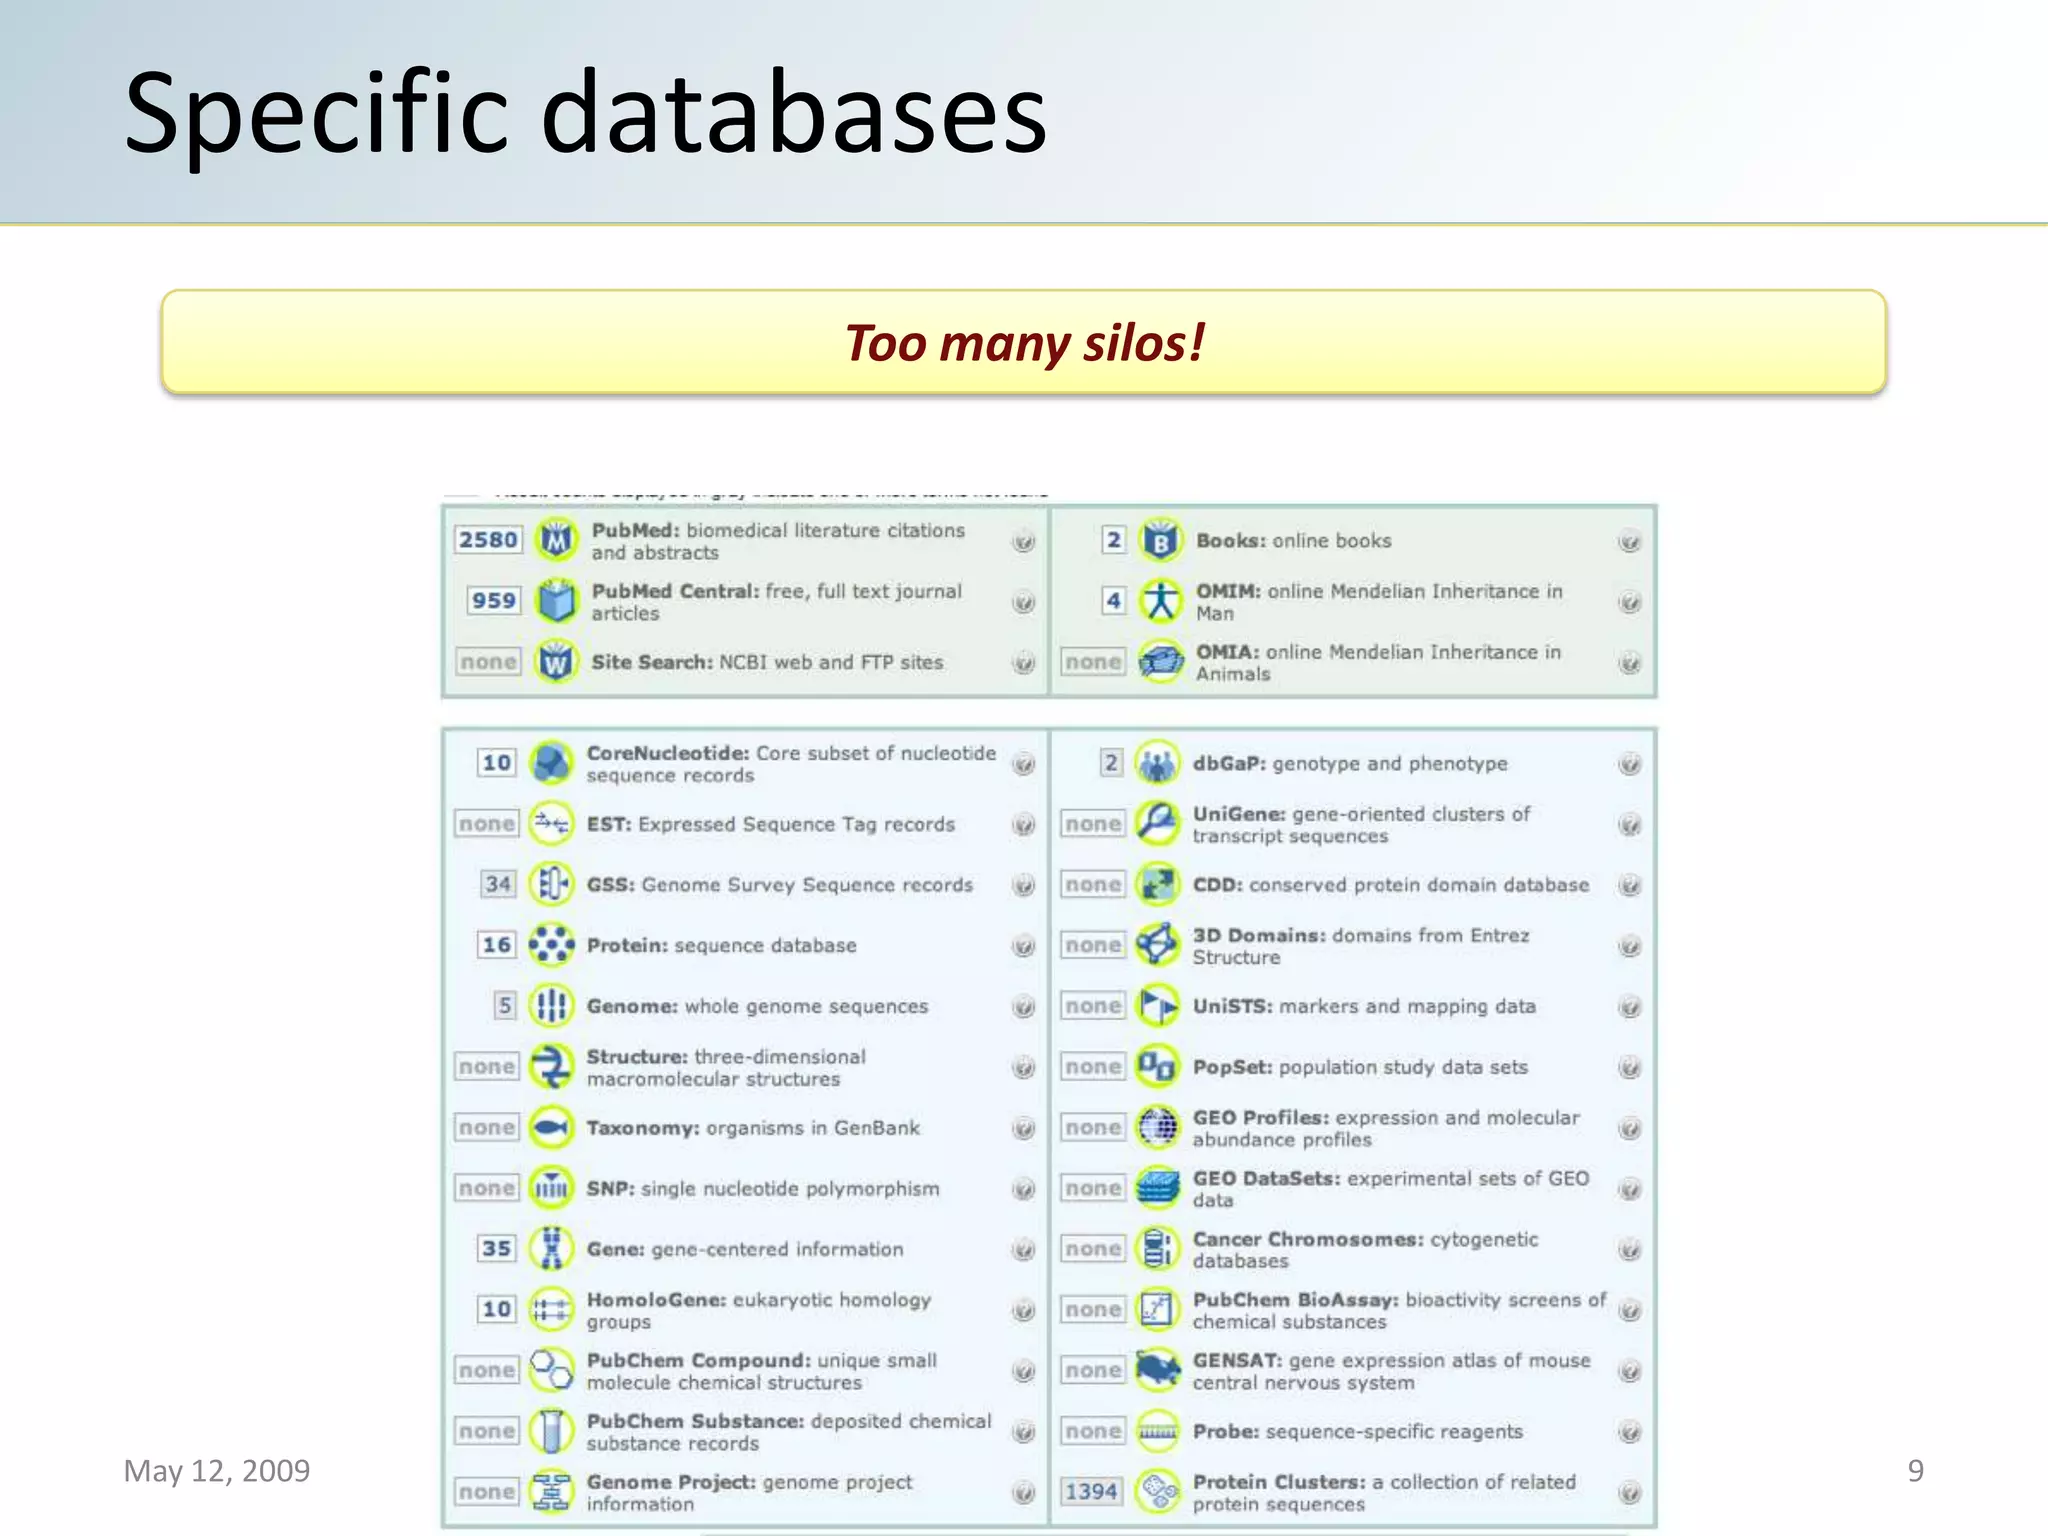Click the Books help question mark
2048x1536 pixels.
pyautogui.click(x=1629, y=542)
